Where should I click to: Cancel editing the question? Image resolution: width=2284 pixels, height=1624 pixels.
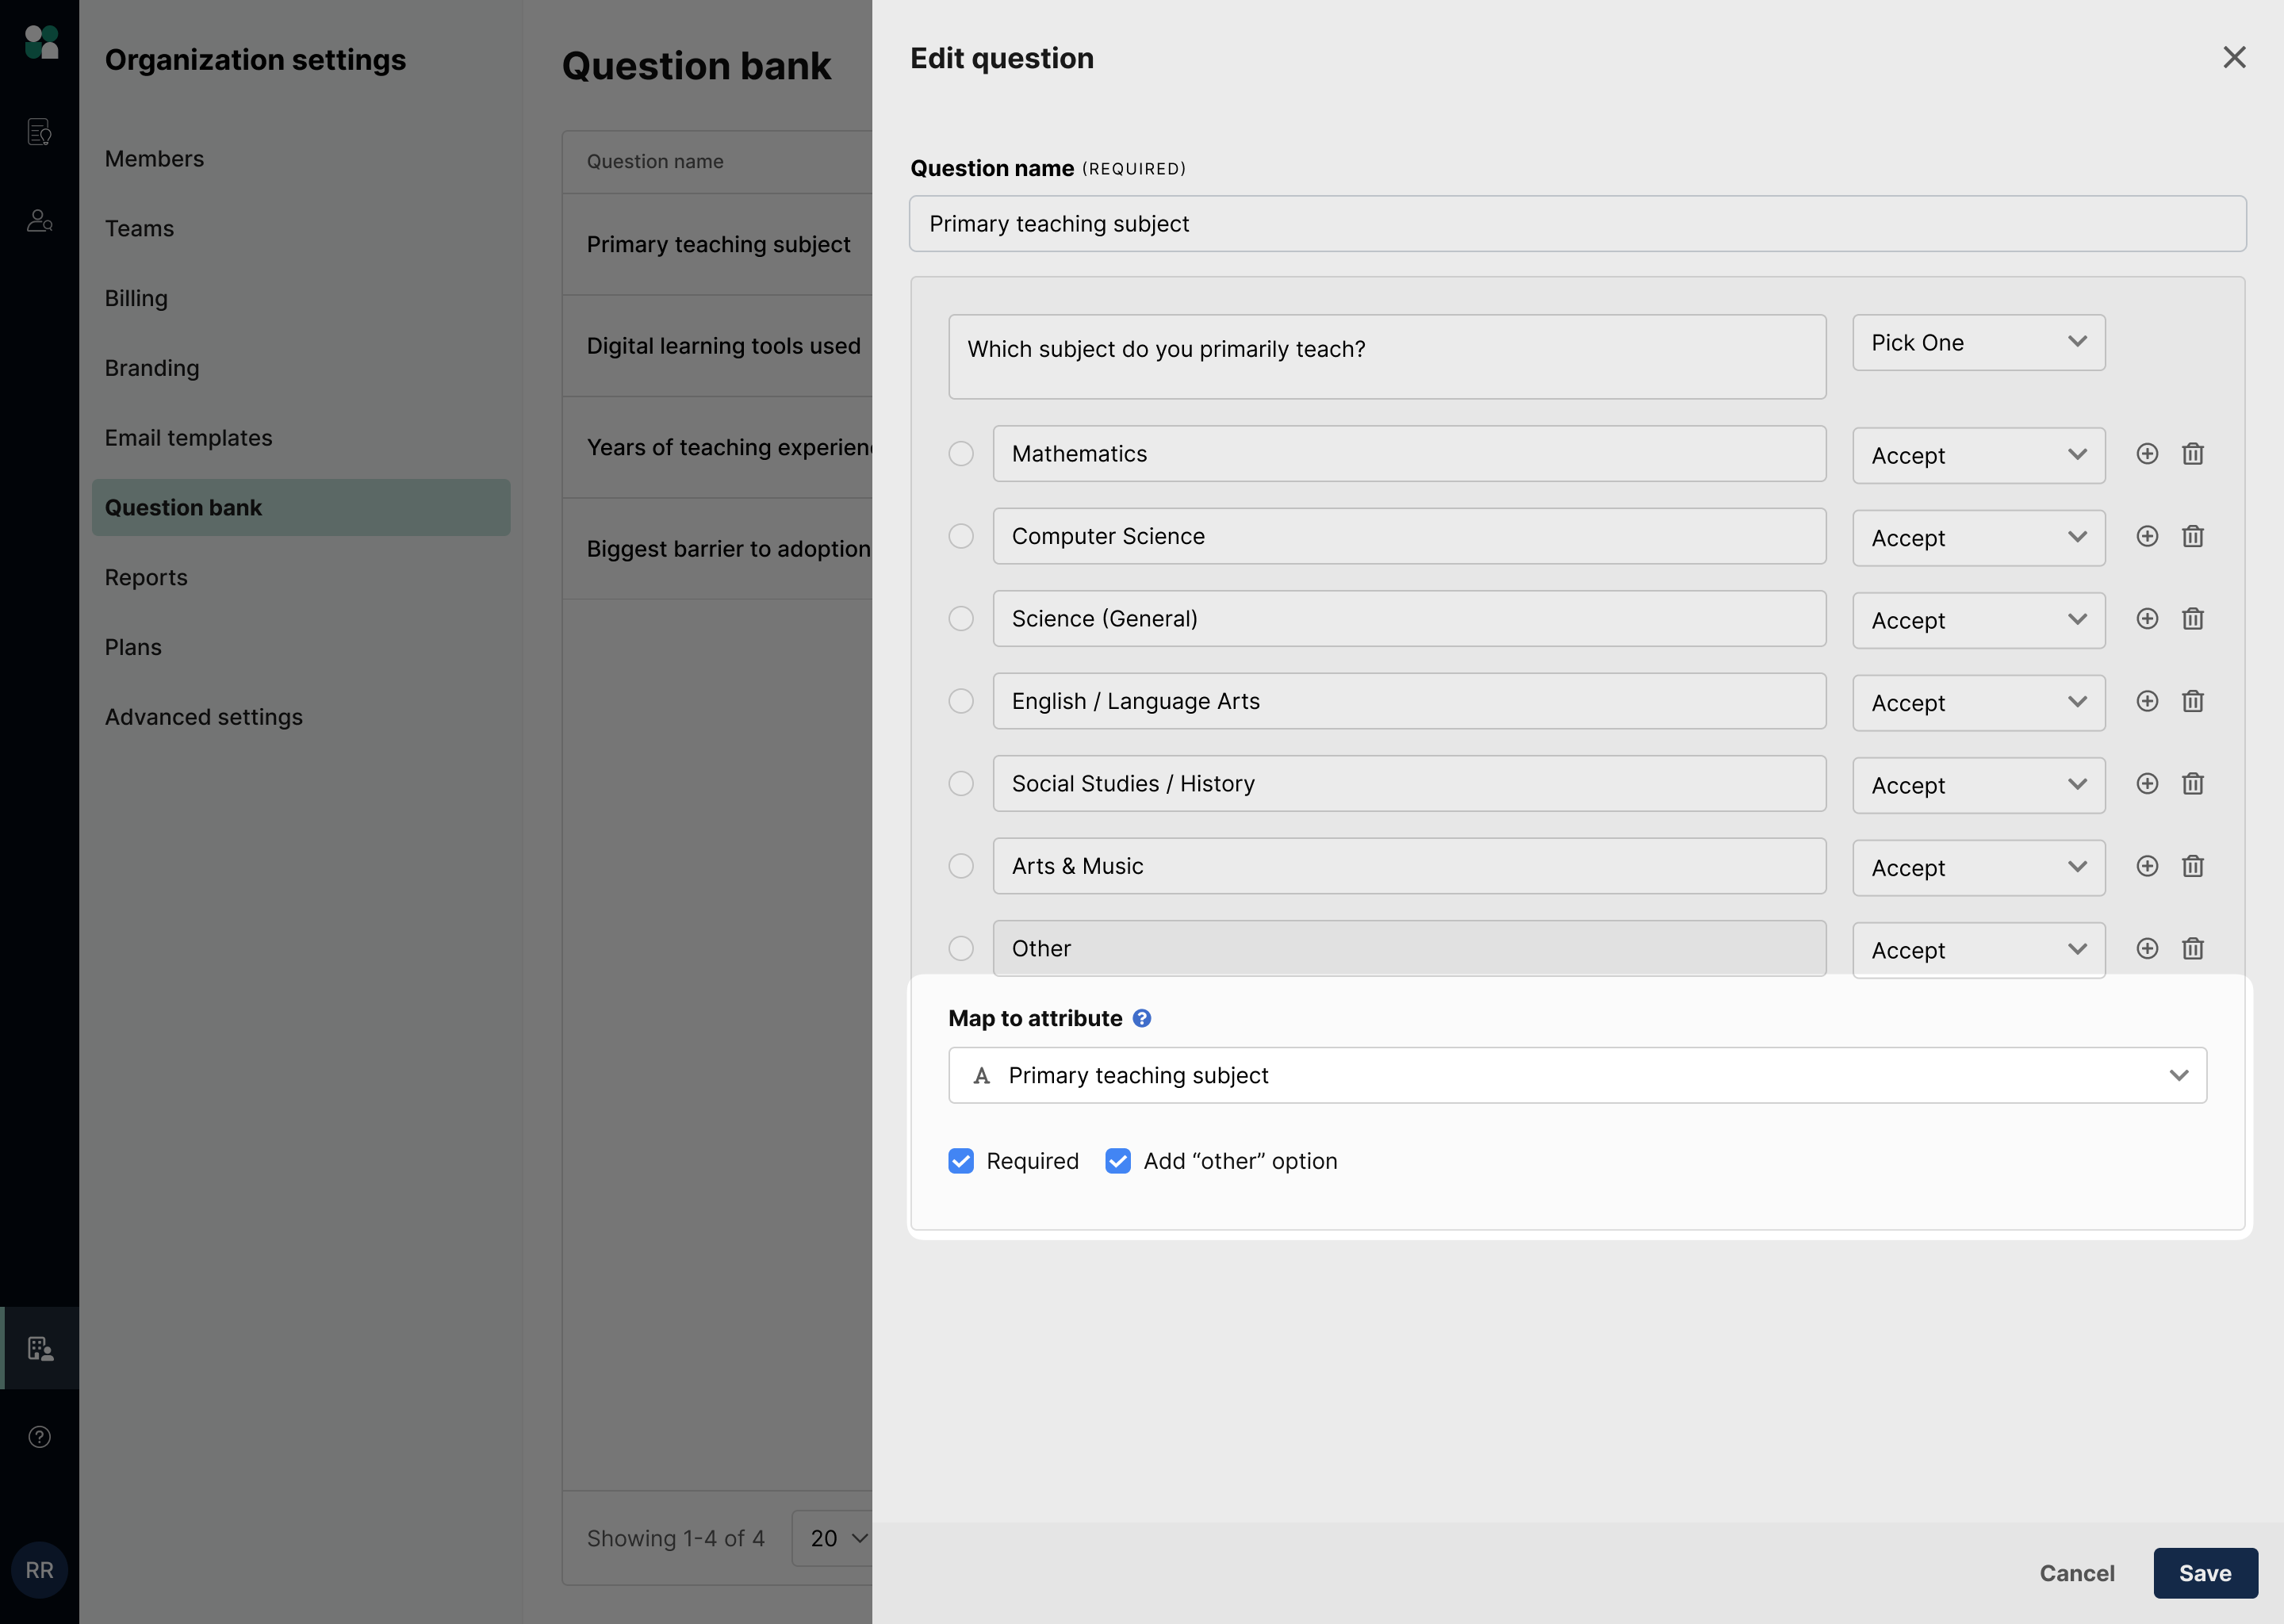[2076, 1573]
